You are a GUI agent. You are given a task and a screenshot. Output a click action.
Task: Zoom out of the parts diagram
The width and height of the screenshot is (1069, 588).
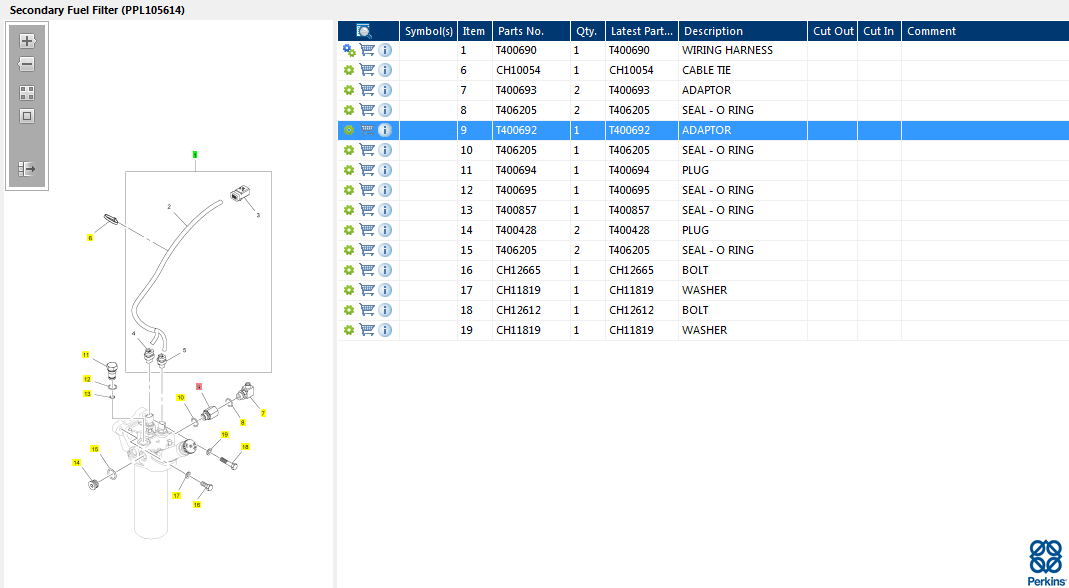pyautogui.click(x=27, y=64)
